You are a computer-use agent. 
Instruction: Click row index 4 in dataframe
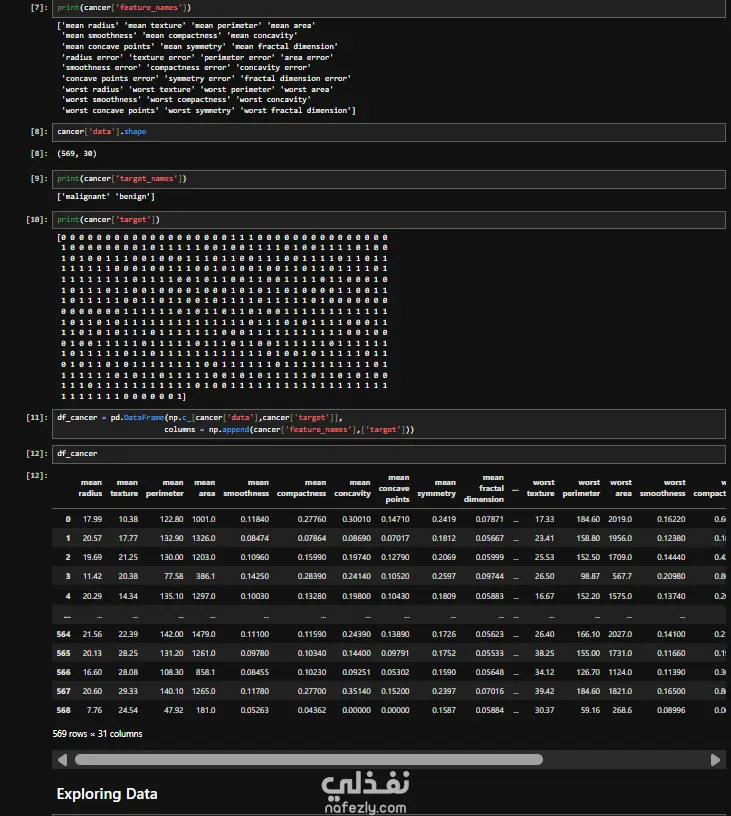click(x=68, y=596)
